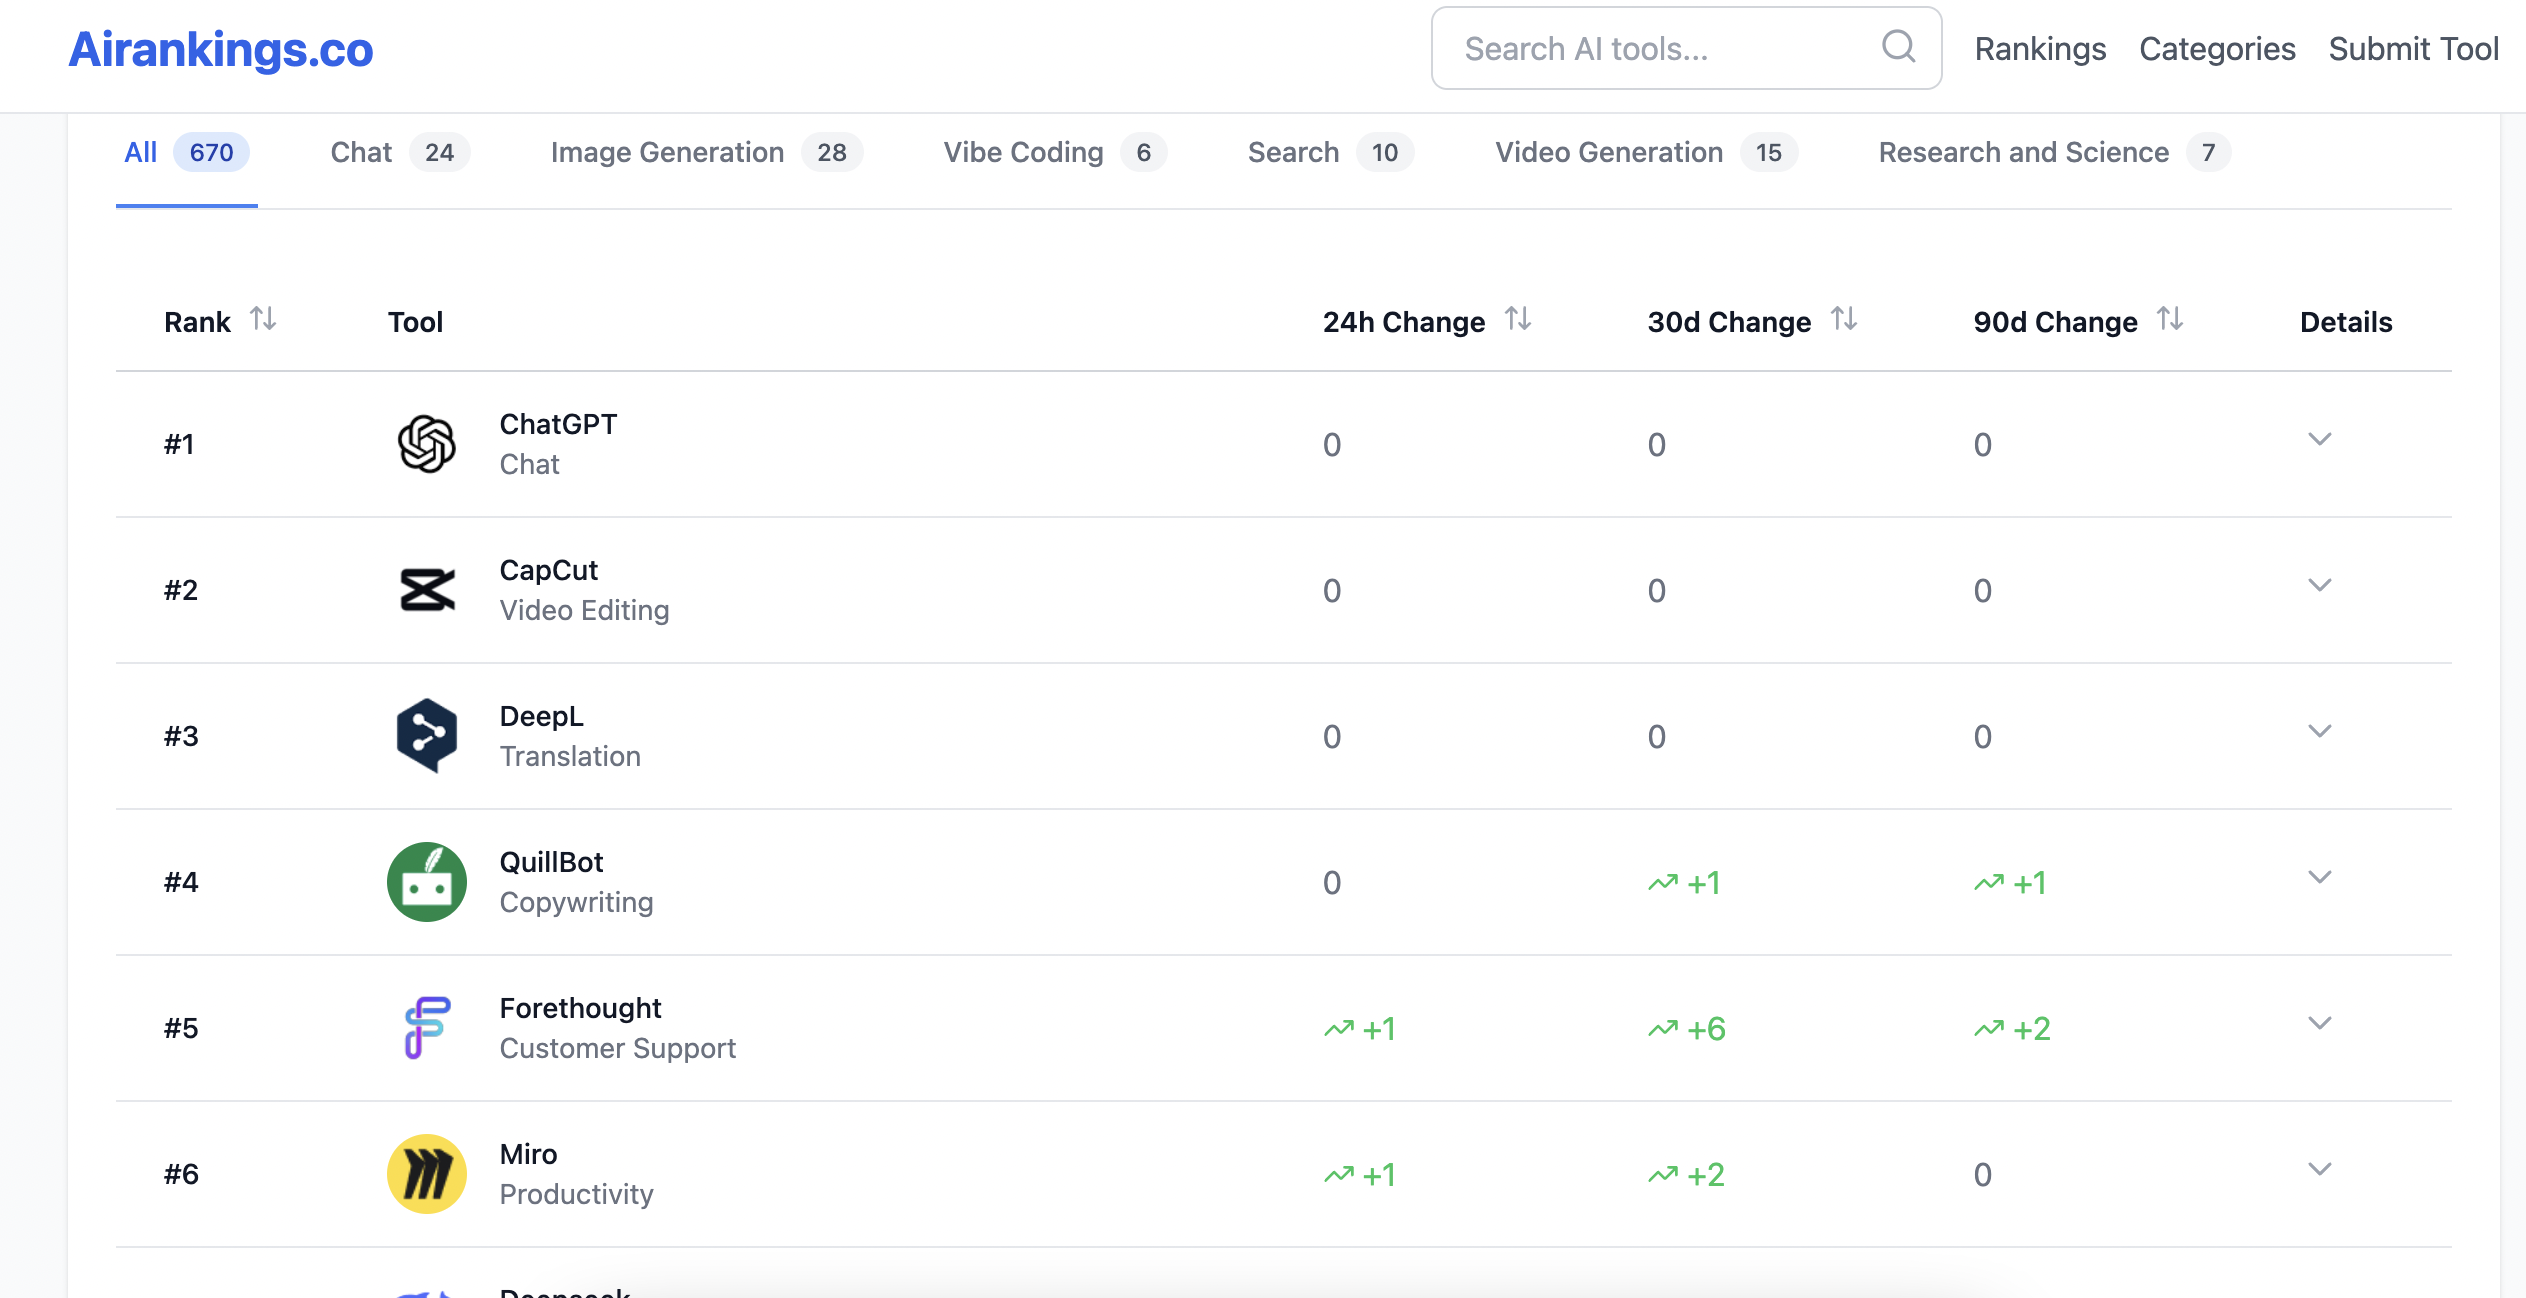Toggle sorting on 24h Change column
2526x1298 pixels.
pyautogui.click(x=1518, y=319)
